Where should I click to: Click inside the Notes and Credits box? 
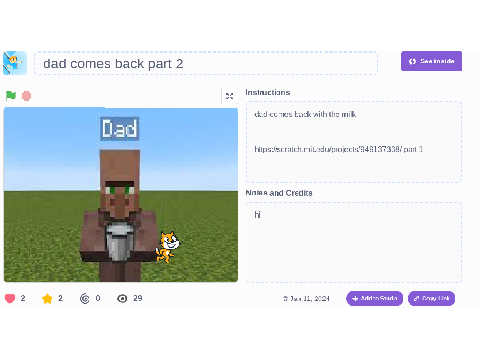[x=354, y=242]
